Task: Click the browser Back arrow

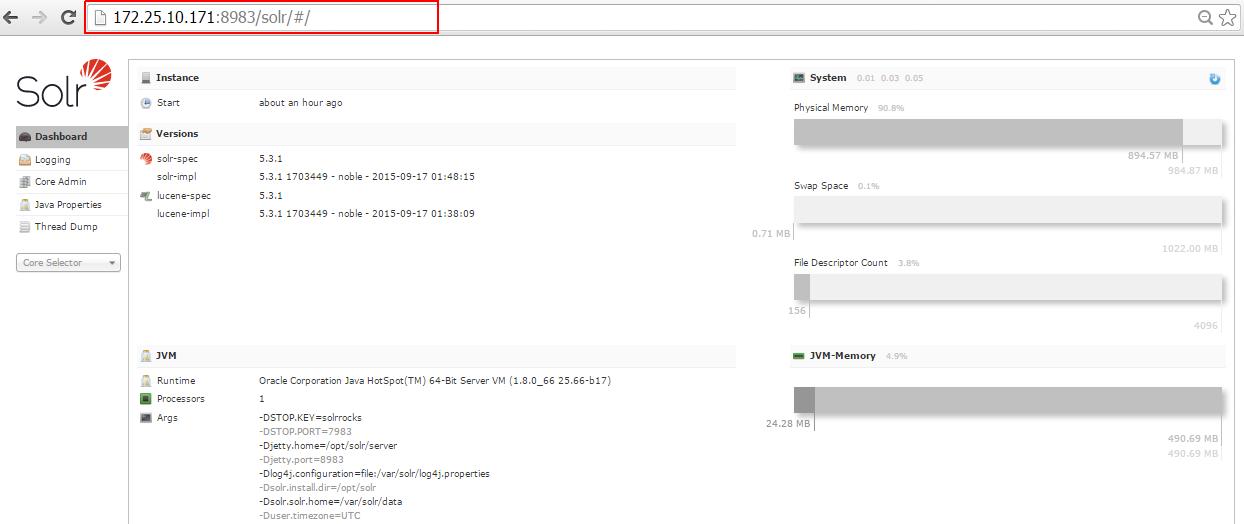Action: [x=11, y=17]
